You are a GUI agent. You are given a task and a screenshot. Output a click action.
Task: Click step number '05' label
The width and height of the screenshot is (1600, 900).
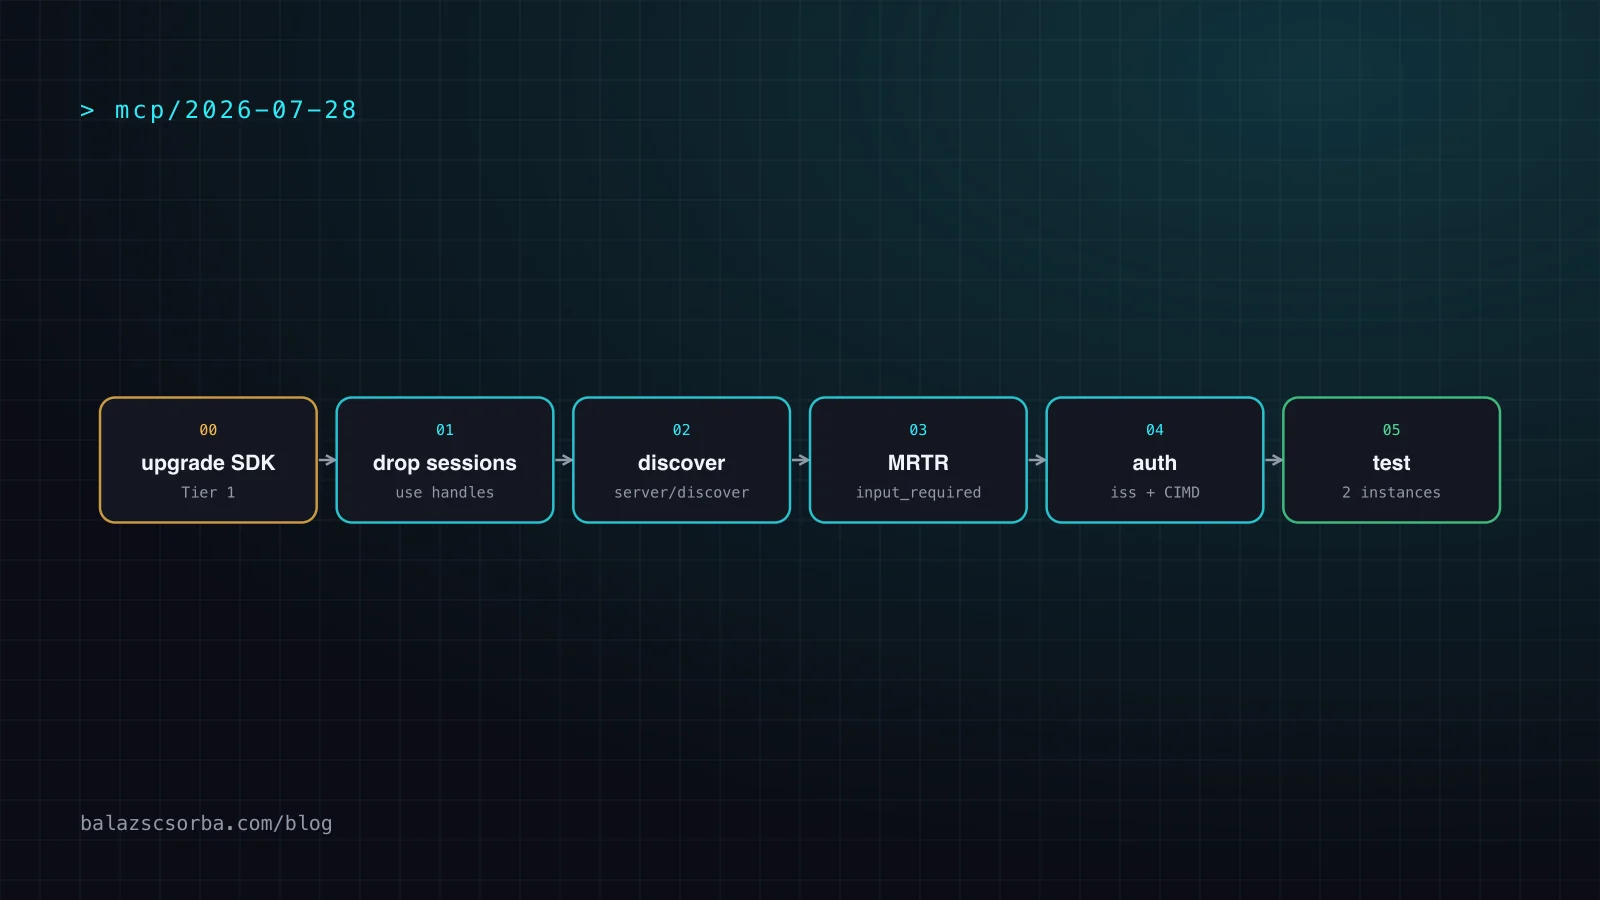point(1391,430)
